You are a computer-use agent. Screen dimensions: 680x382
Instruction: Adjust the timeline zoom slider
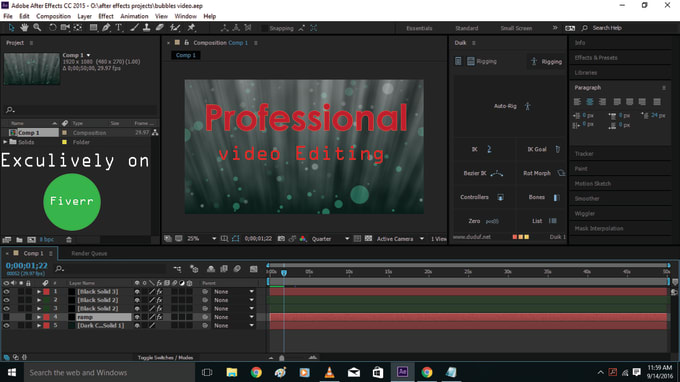282,358
